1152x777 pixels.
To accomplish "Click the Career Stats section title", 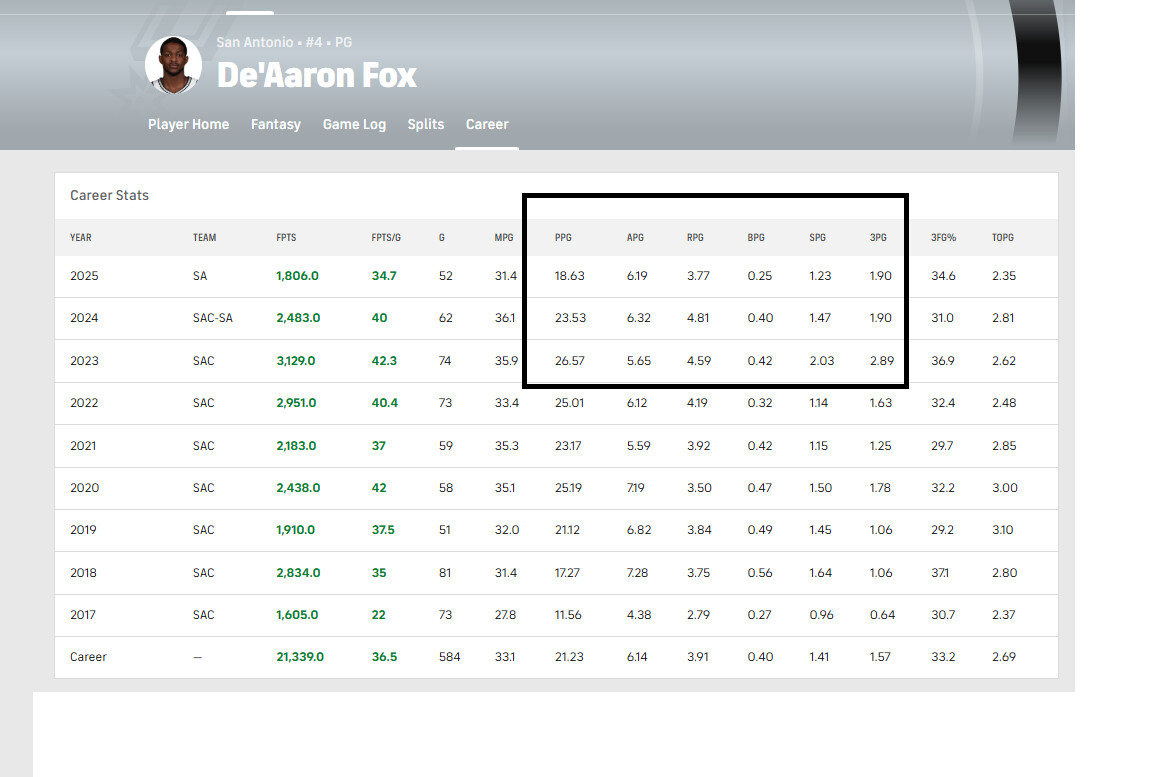I will (x=109, y=196).
